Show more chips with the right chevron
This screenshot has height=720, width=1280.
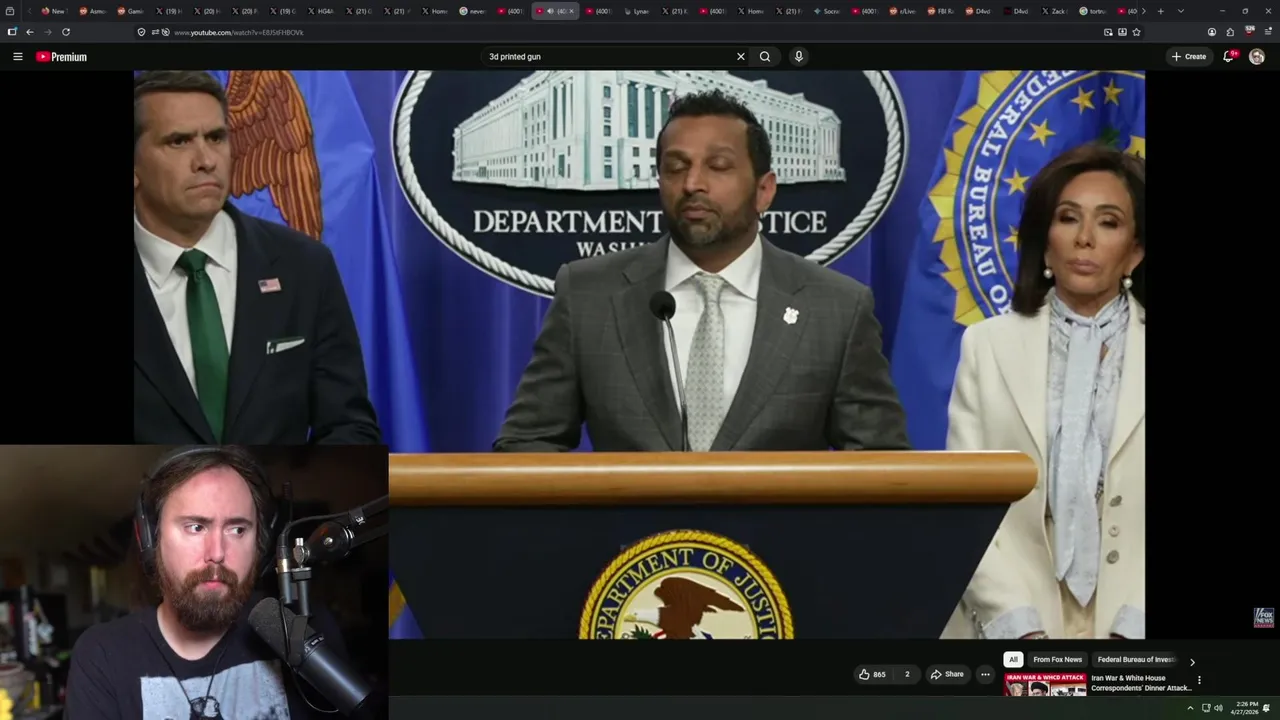point(1192,662)
